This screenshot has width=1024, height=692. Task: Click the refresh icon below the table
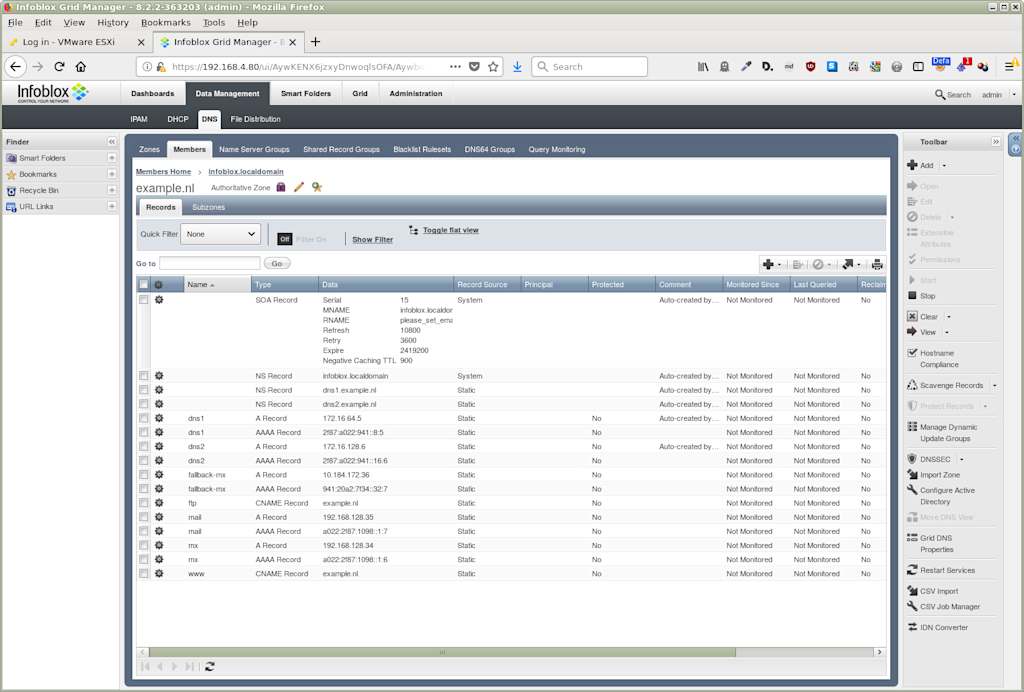tap(210, 667)
